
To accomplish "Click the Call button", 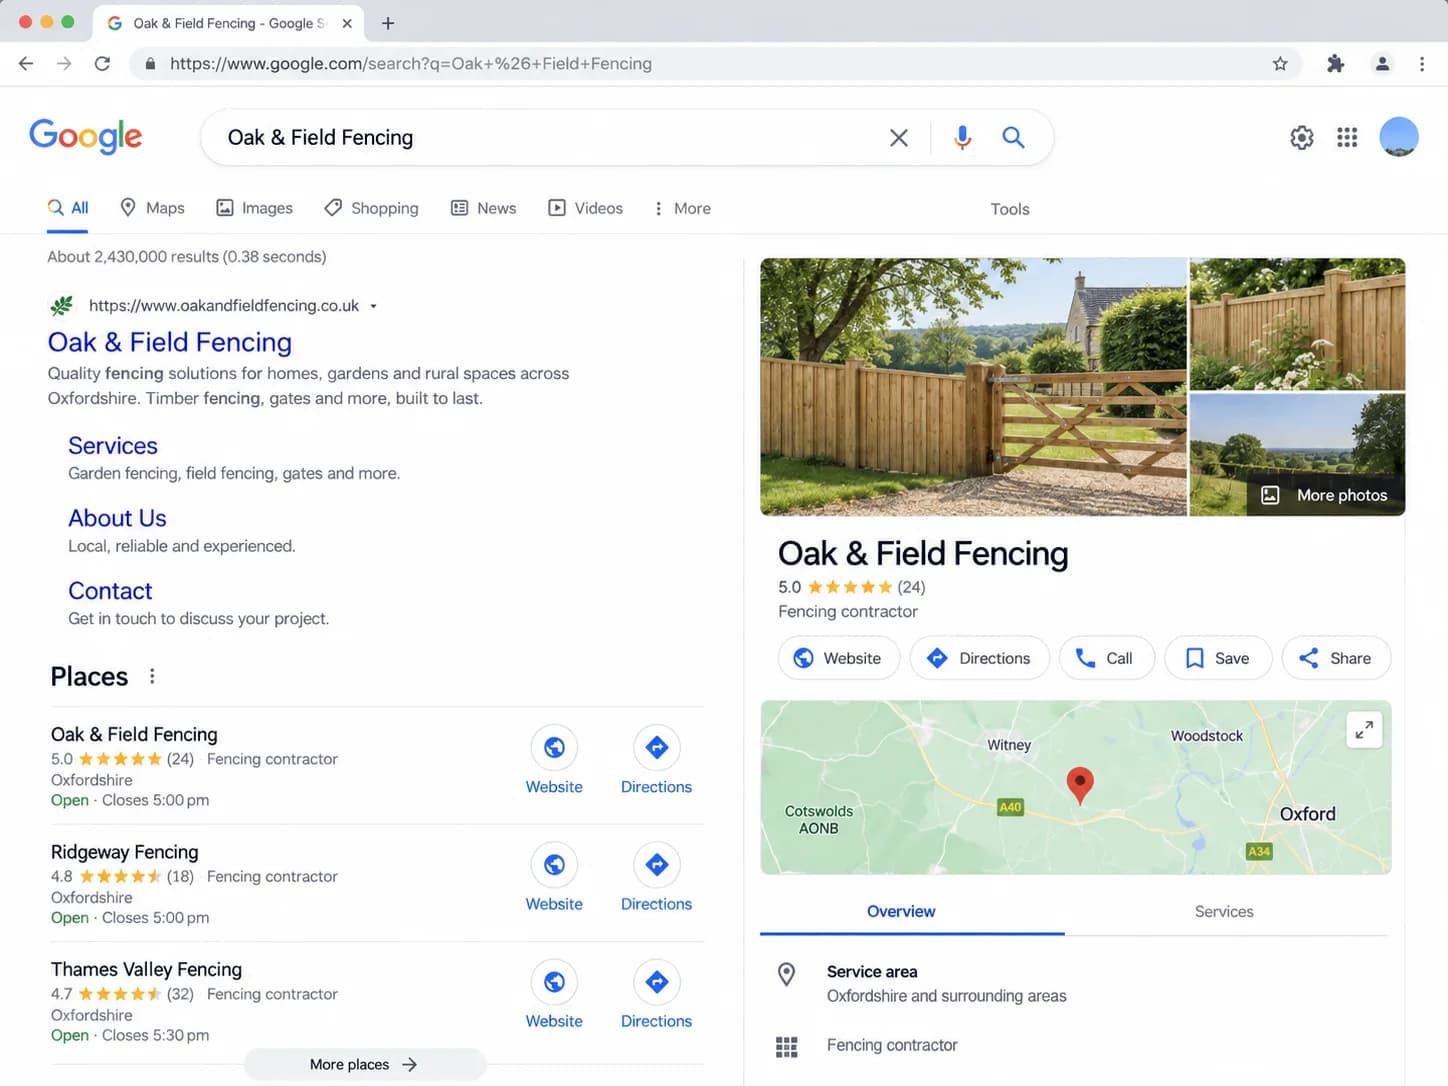I will 1106,658.
